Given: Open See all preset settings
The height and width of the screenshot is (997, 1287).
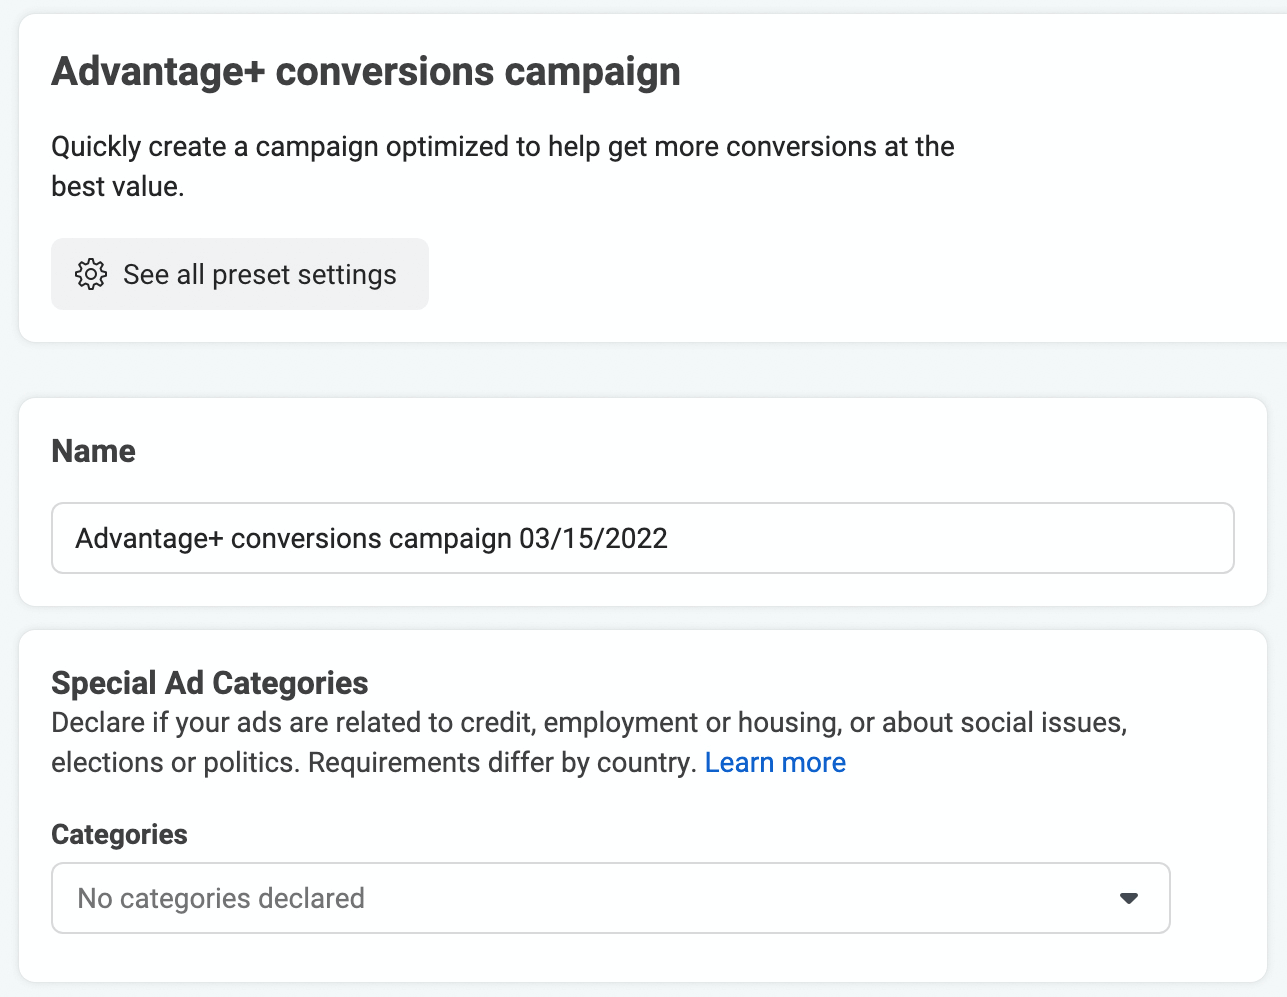Looking at the screenshot, I should pyautogui.click(x=240, y=274).
